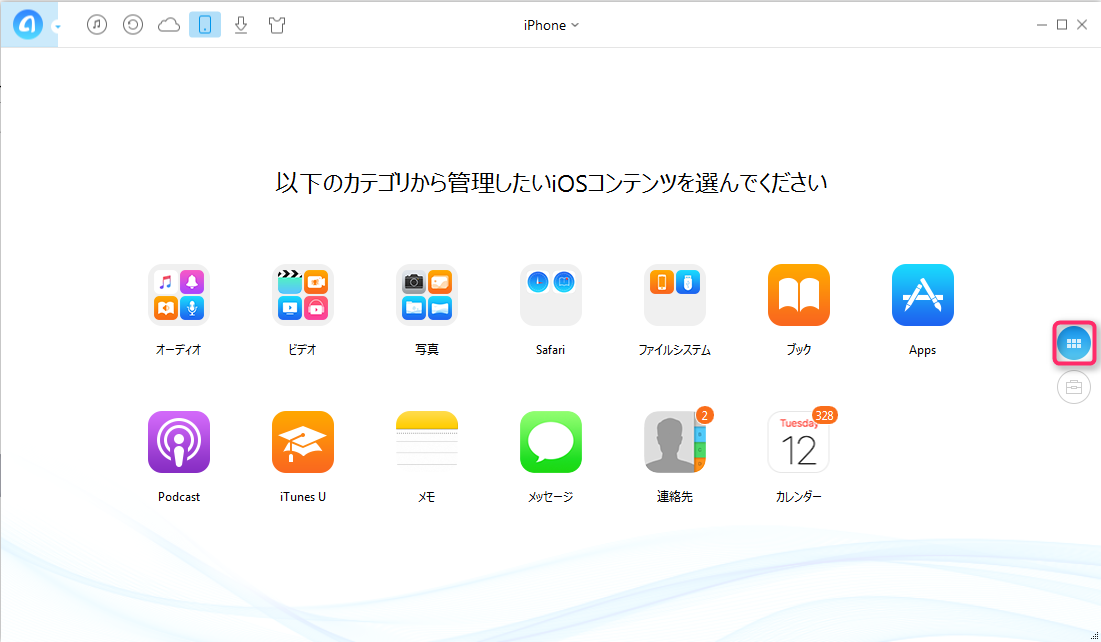
Task: Click the Apps label text
Action: [923, 350]
